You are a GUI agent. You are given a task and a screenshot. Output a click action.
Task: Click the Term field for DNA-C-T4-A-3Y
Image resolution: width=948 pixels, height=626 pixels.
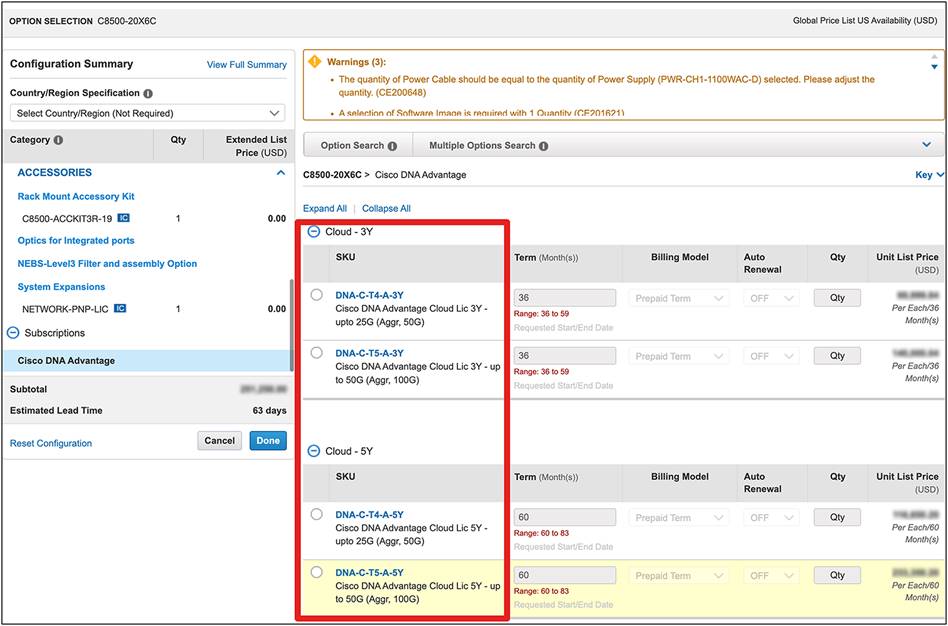pyautogui.click(x=565, y=298)
